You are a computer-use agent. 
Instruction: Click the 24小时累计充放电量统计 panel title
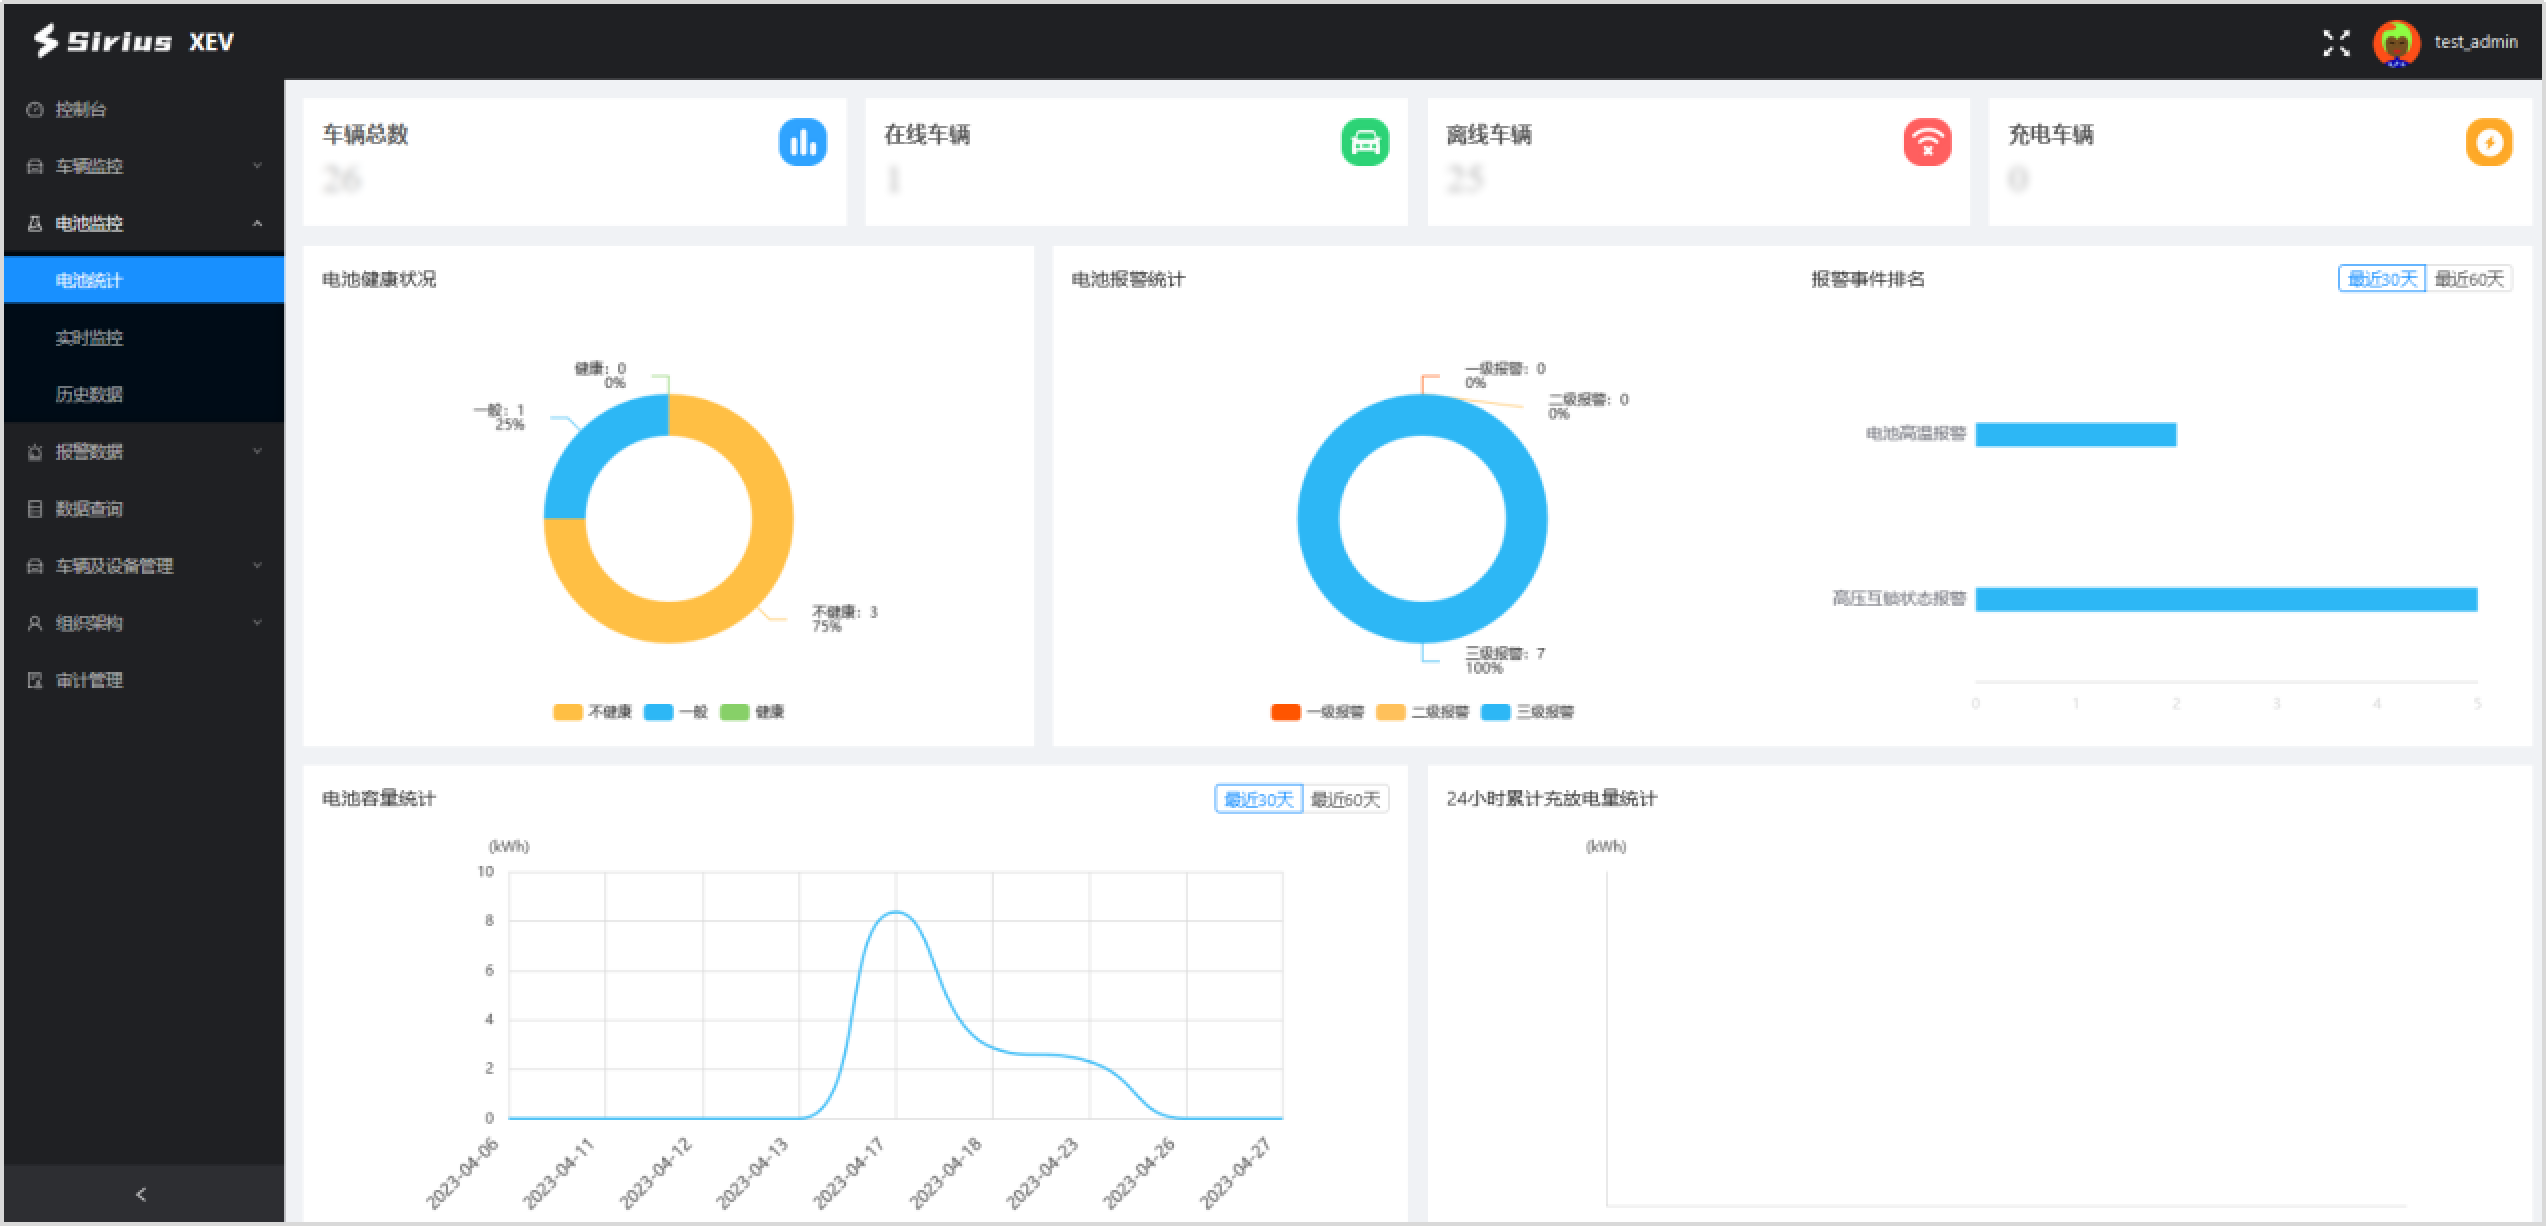[1551, 798]
